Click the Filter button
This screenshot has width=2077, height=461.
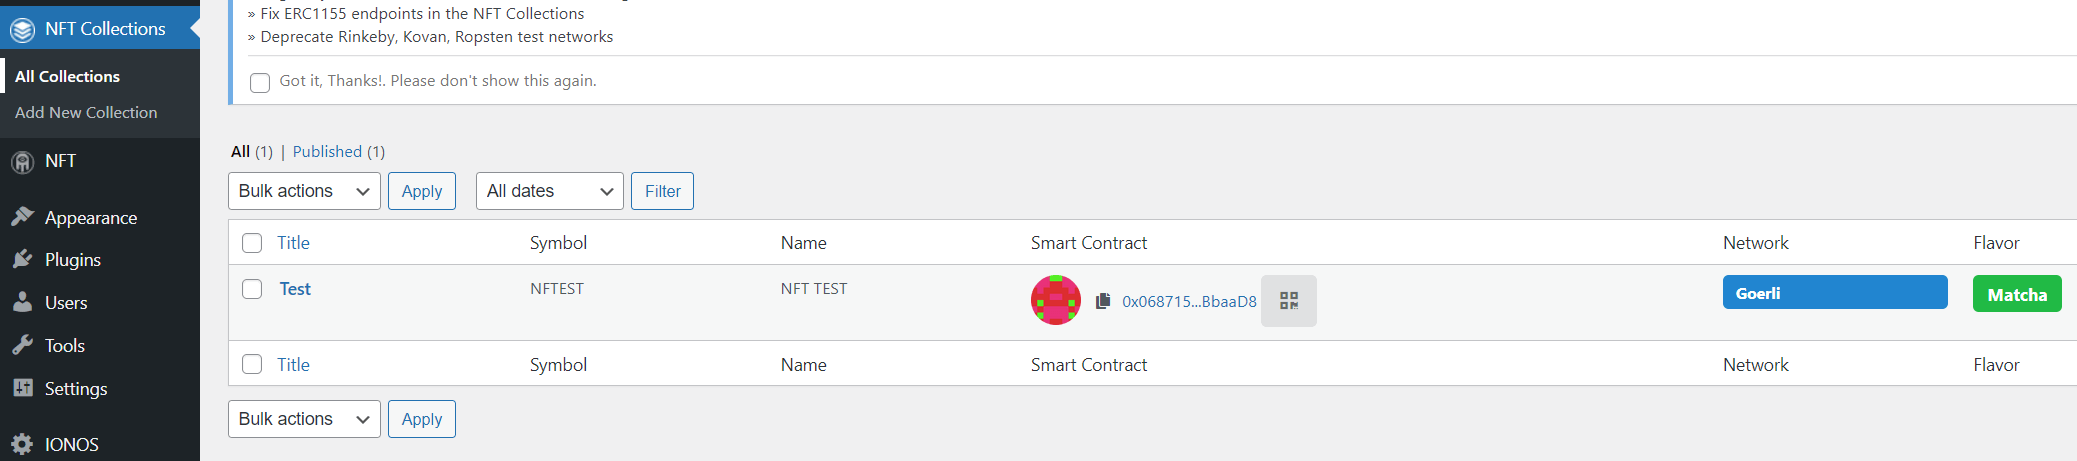(662, 191)
